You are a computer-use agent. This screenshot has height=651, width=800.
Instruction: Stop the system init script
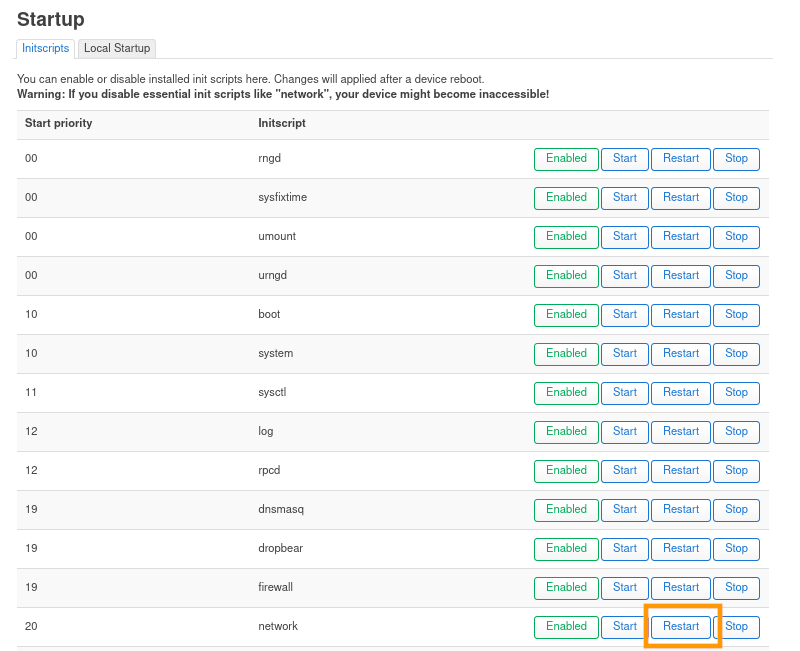click(x=736, y=354)
